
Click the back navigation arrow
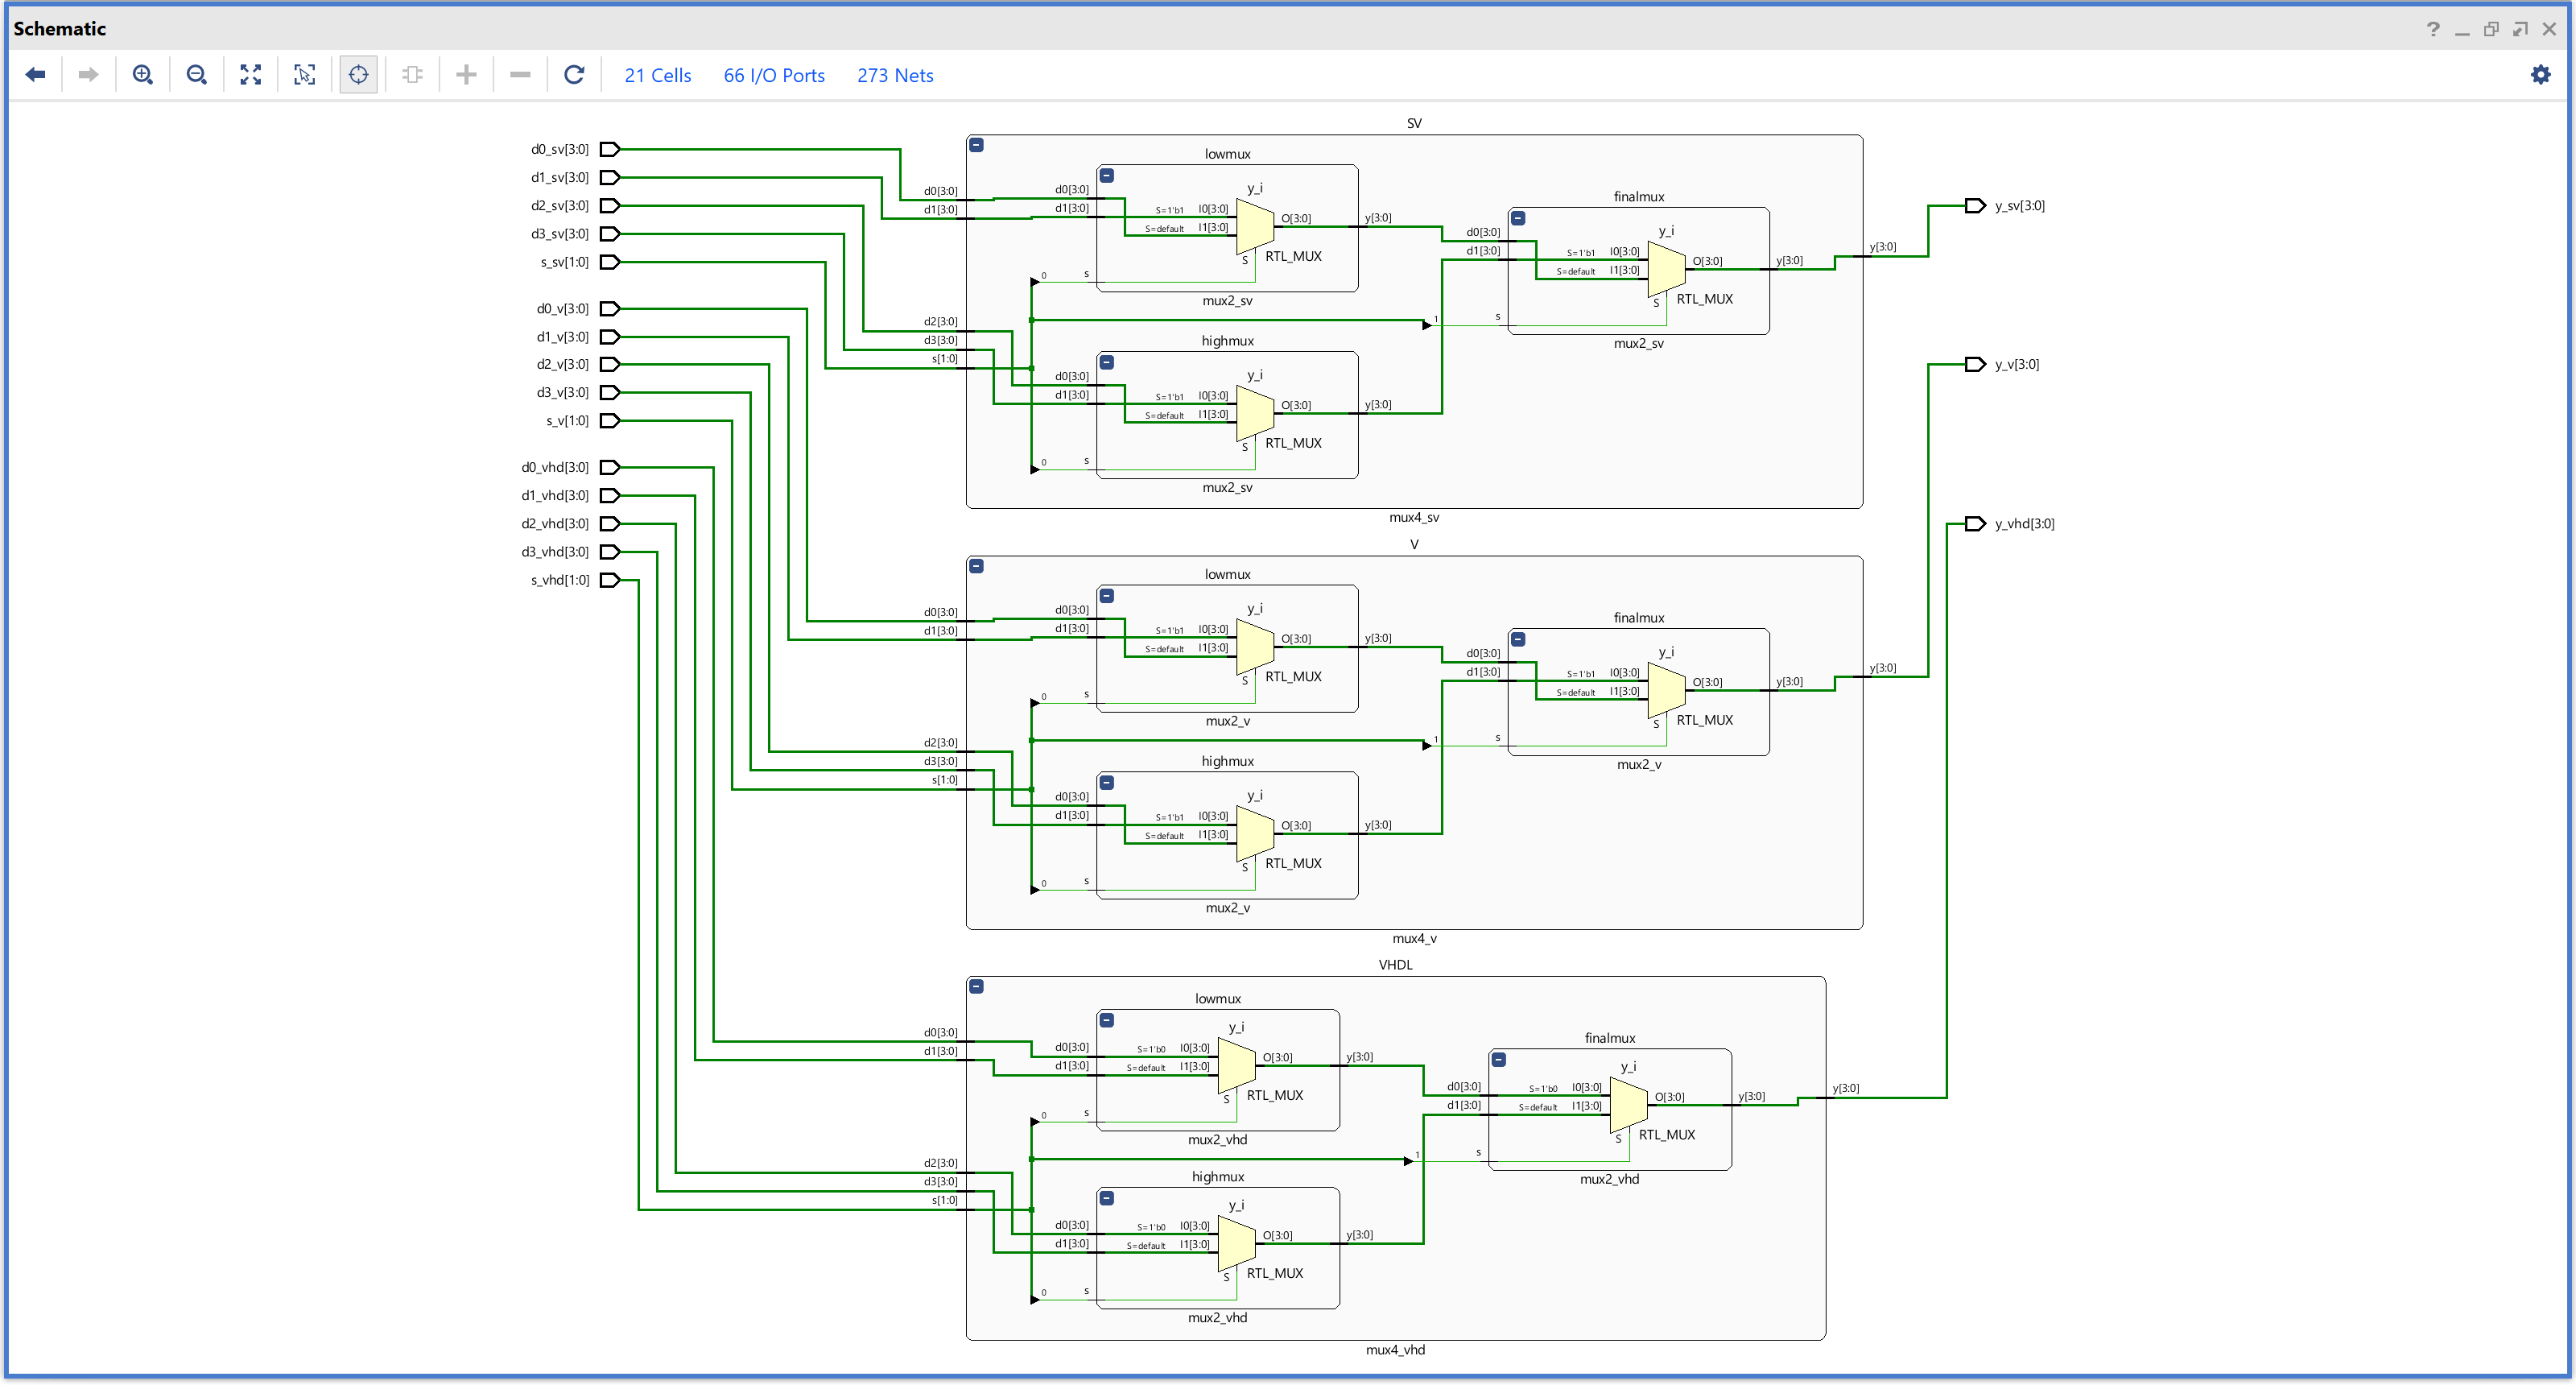36,74
